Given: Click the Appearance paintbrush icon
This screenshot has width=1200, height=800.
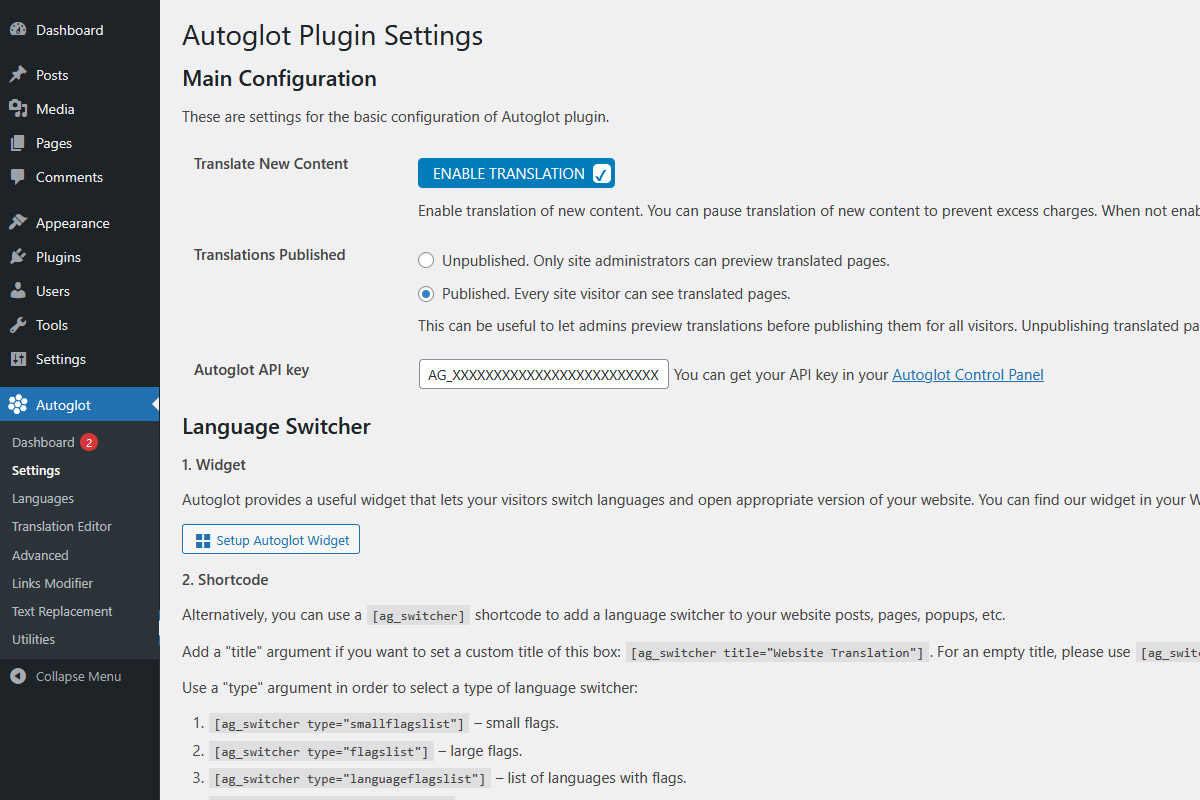Looking at the screenshot, I should coord(18,223).
